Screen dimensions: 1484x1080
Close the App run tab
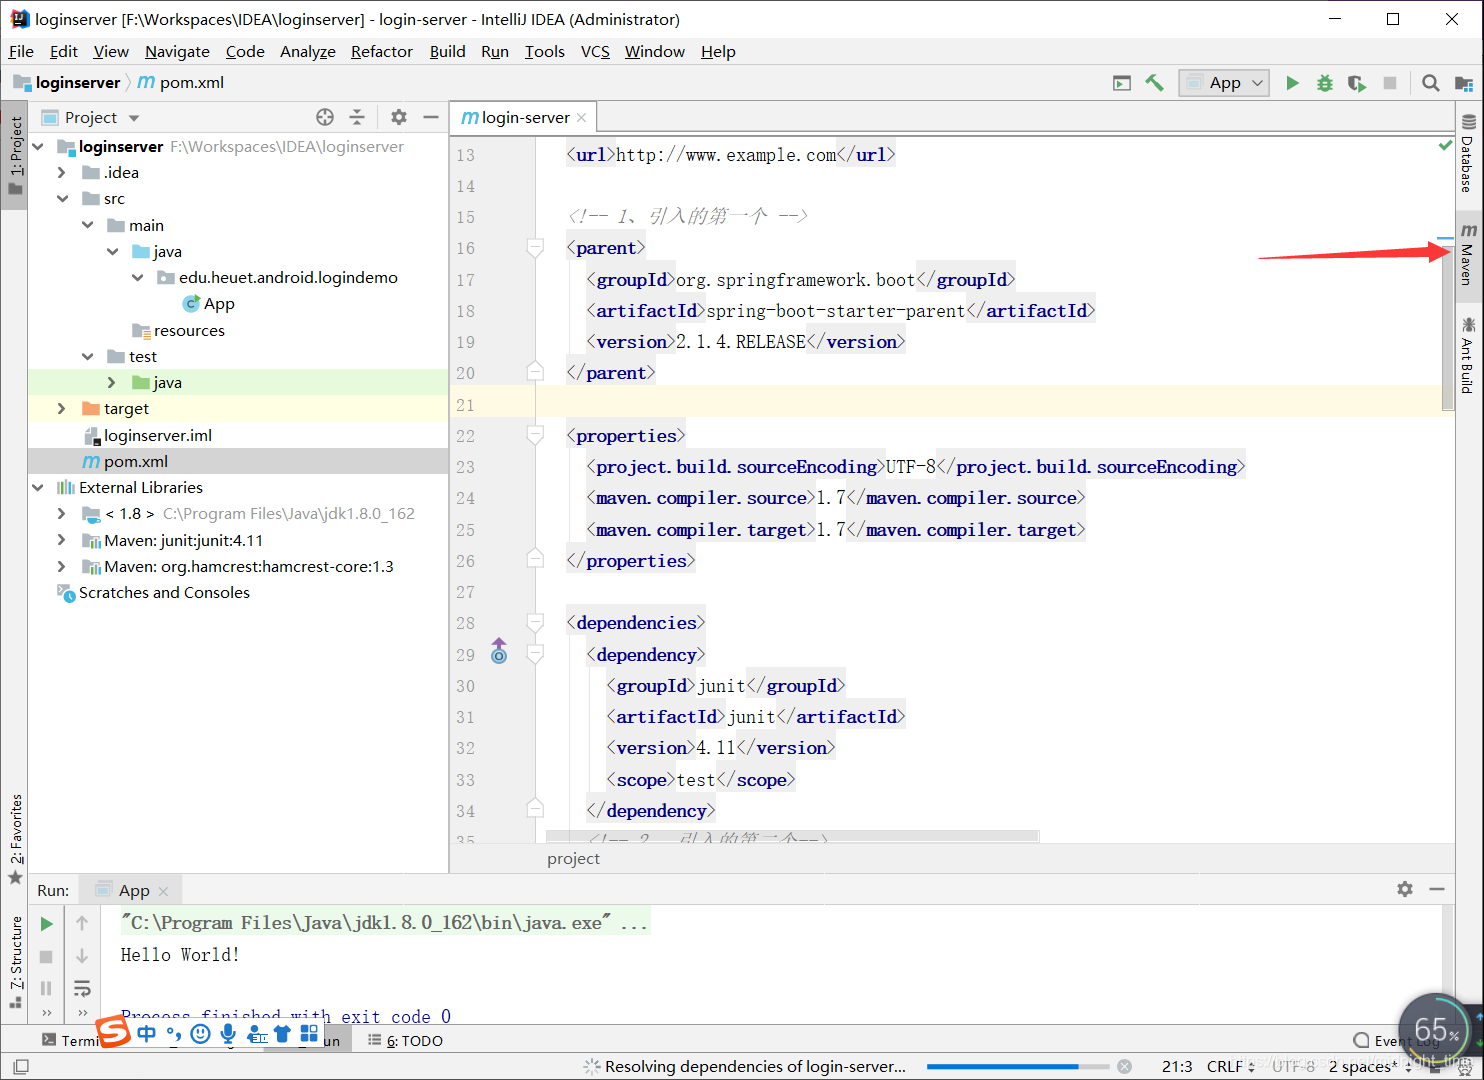[x=163, y=891]
